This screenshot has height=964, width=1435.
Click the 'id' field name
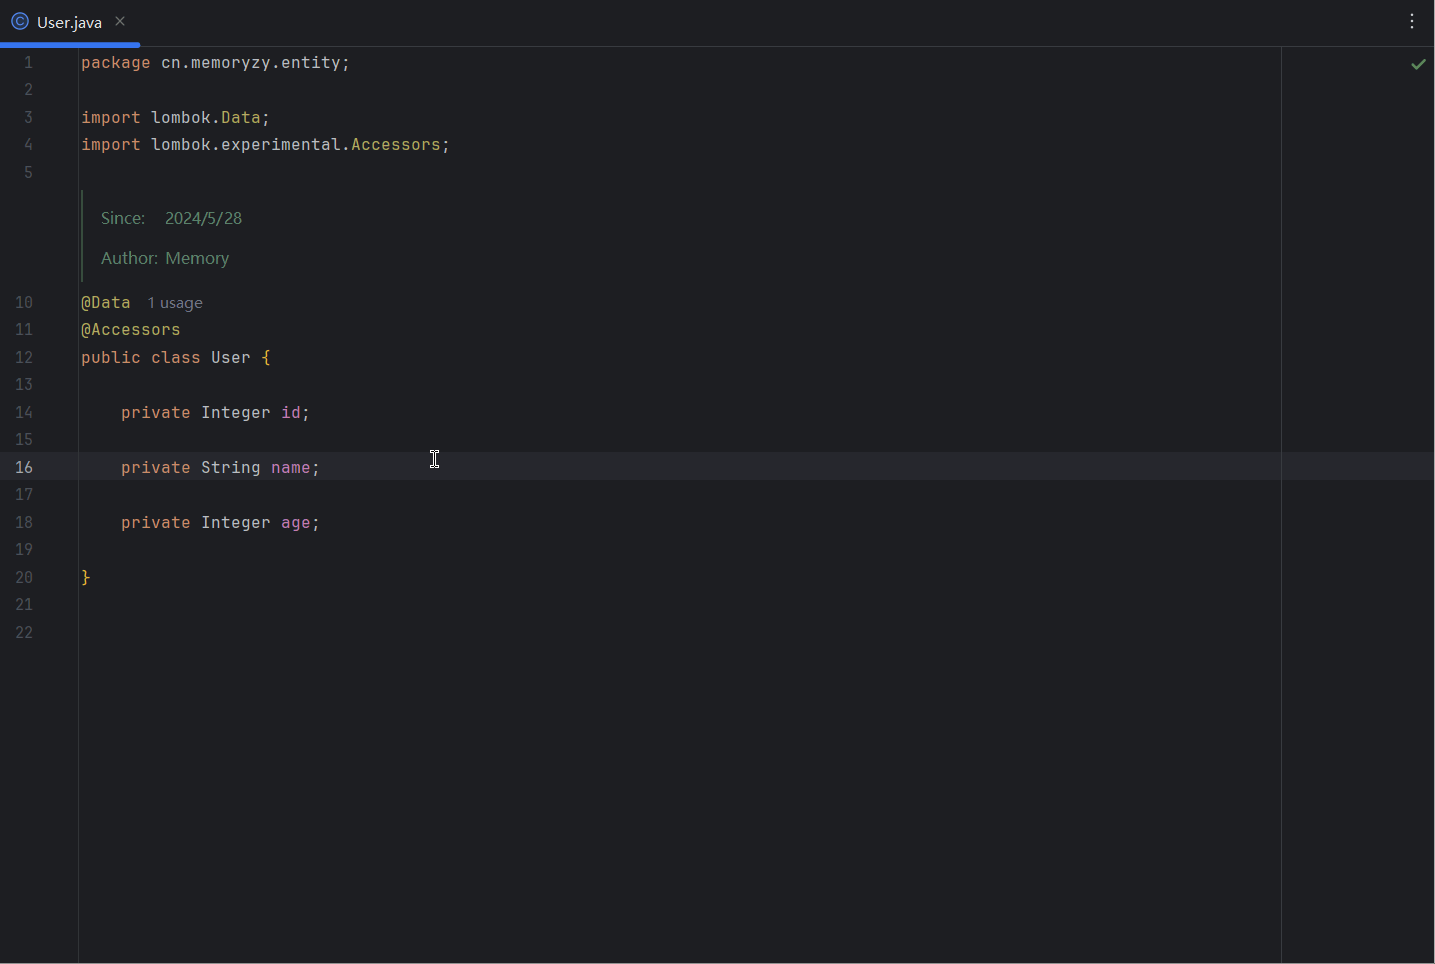291,413
